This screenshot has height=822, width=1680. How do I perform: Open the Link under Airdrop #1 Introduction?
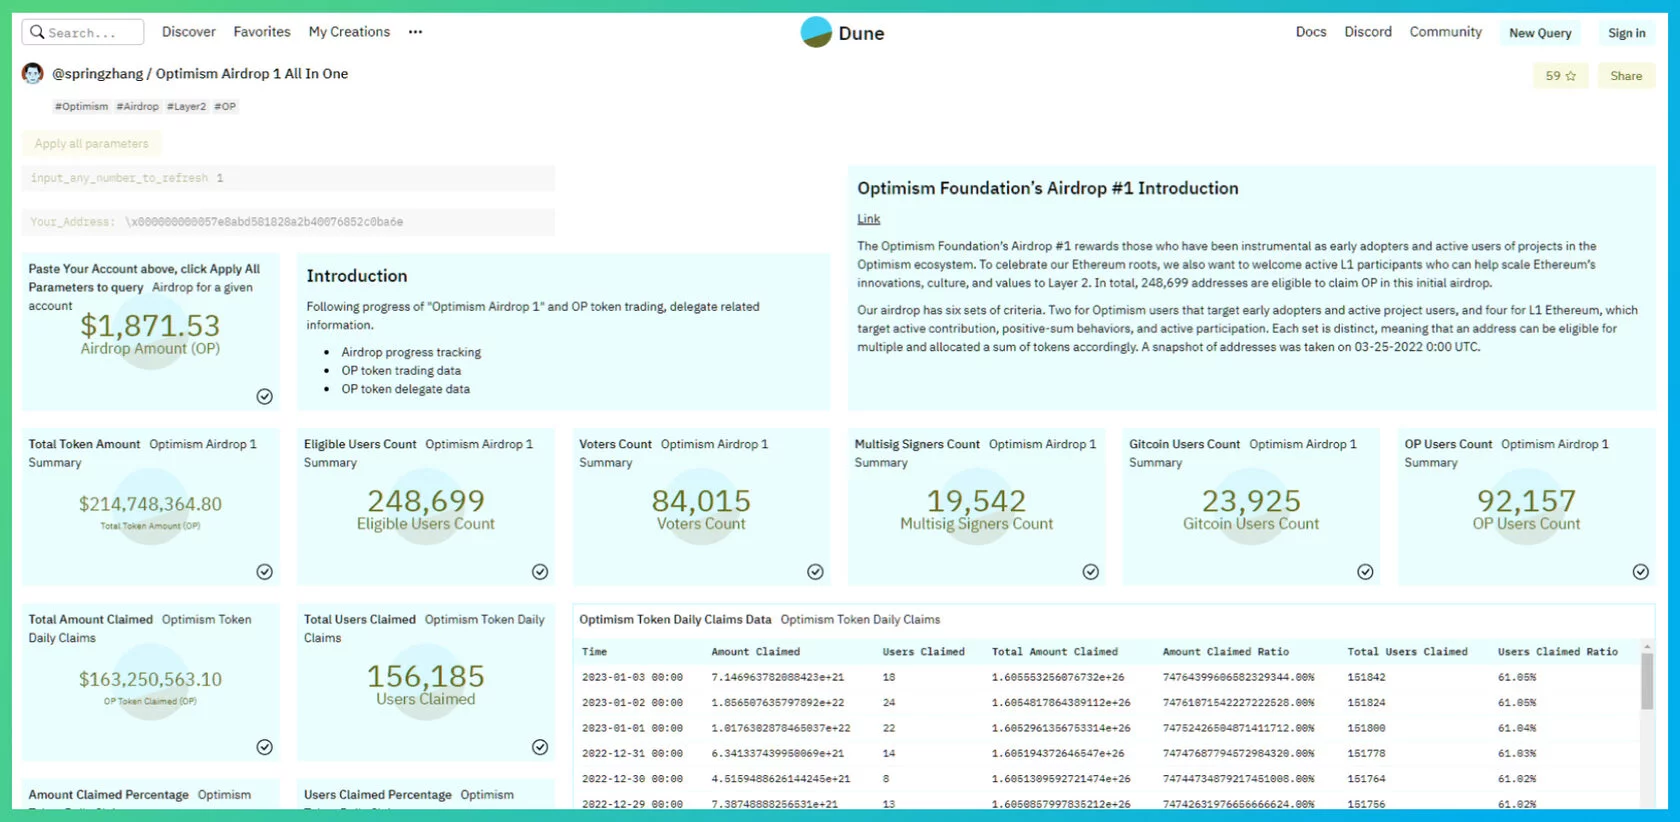point(868,219)
